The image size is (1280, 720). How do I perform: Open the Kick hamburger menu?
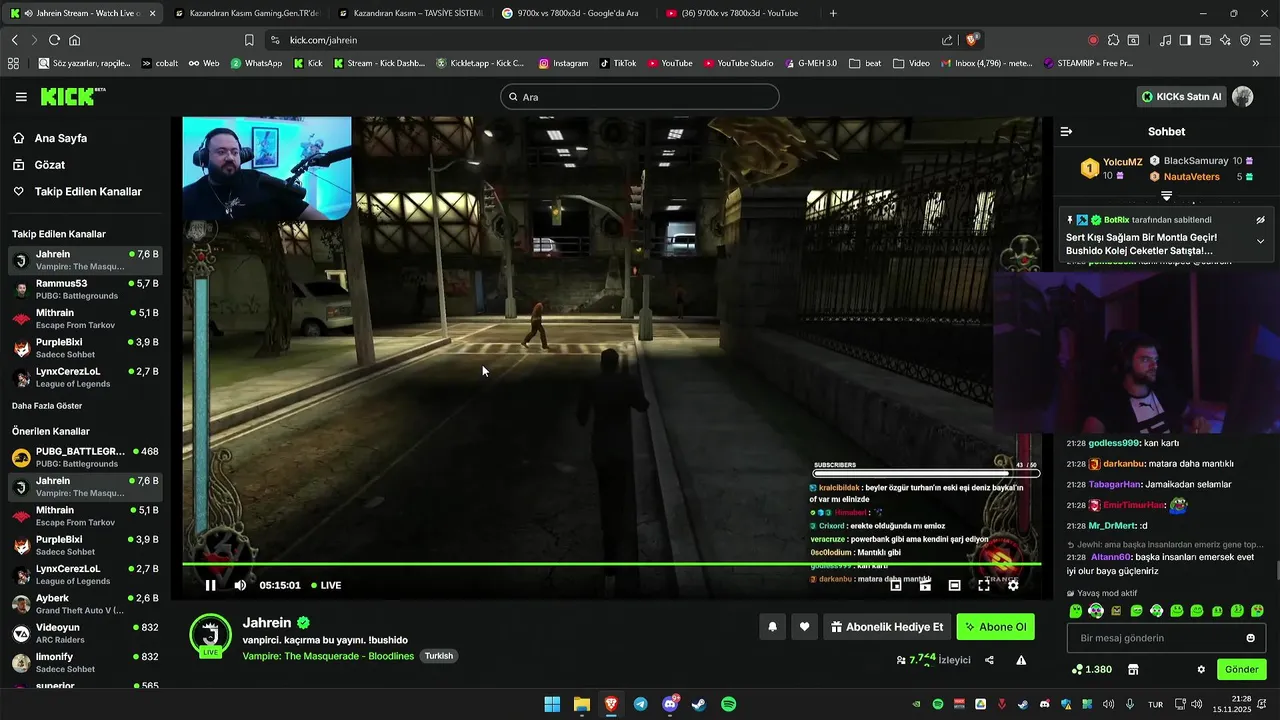pos(21,97)
